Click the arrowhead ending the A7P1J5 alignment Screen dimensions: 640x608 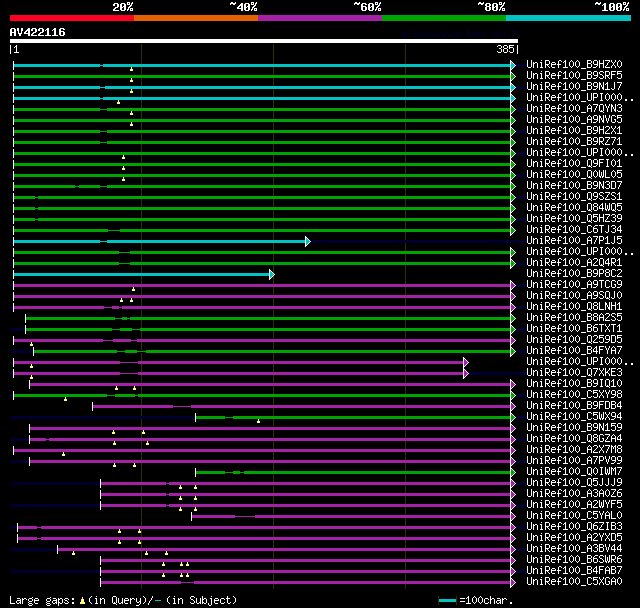(308, 242)
